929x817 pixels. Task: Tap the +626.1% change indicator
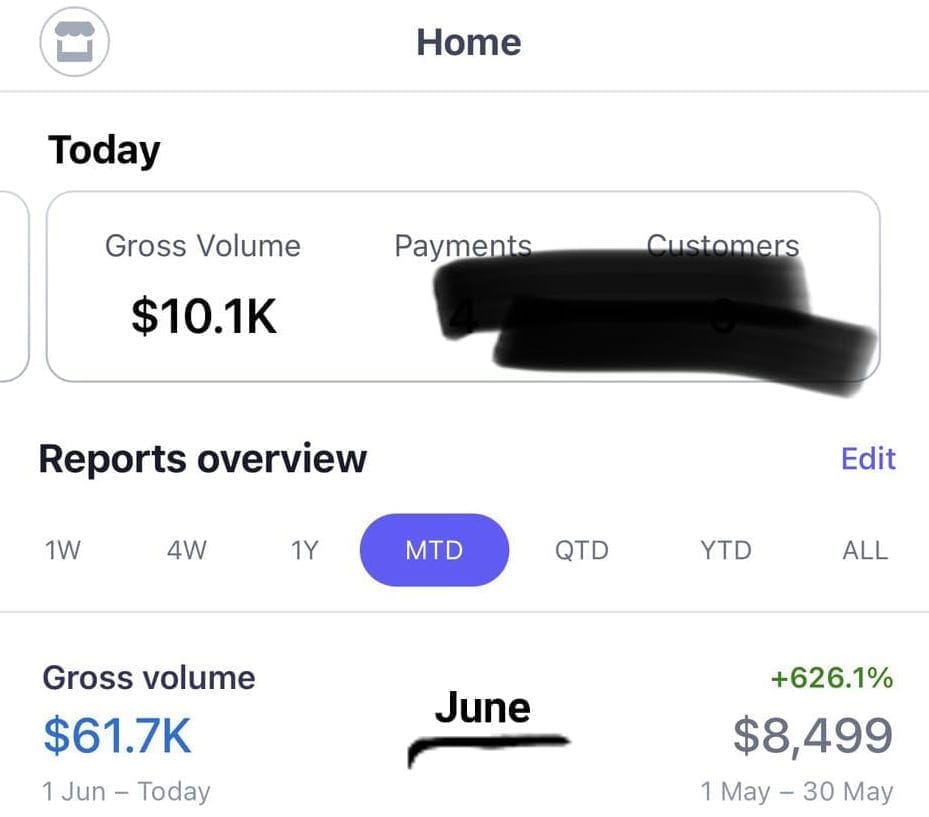(x=831, y=679)
